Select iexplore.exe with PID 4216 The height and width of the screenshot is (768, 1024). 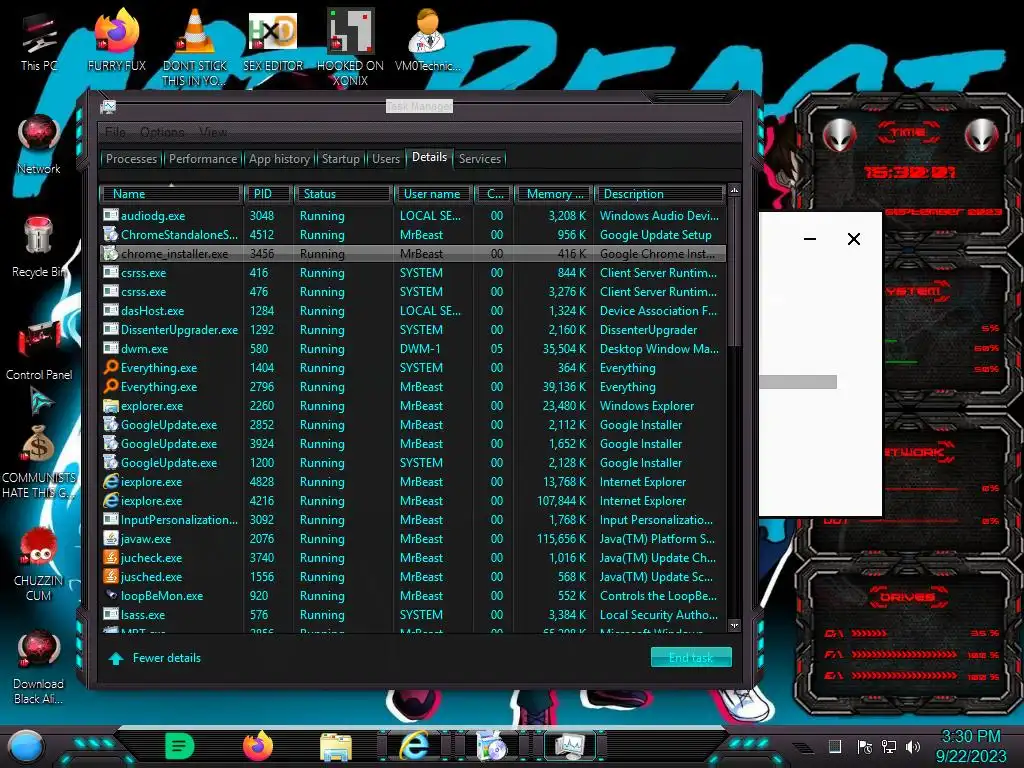[413, 501]
